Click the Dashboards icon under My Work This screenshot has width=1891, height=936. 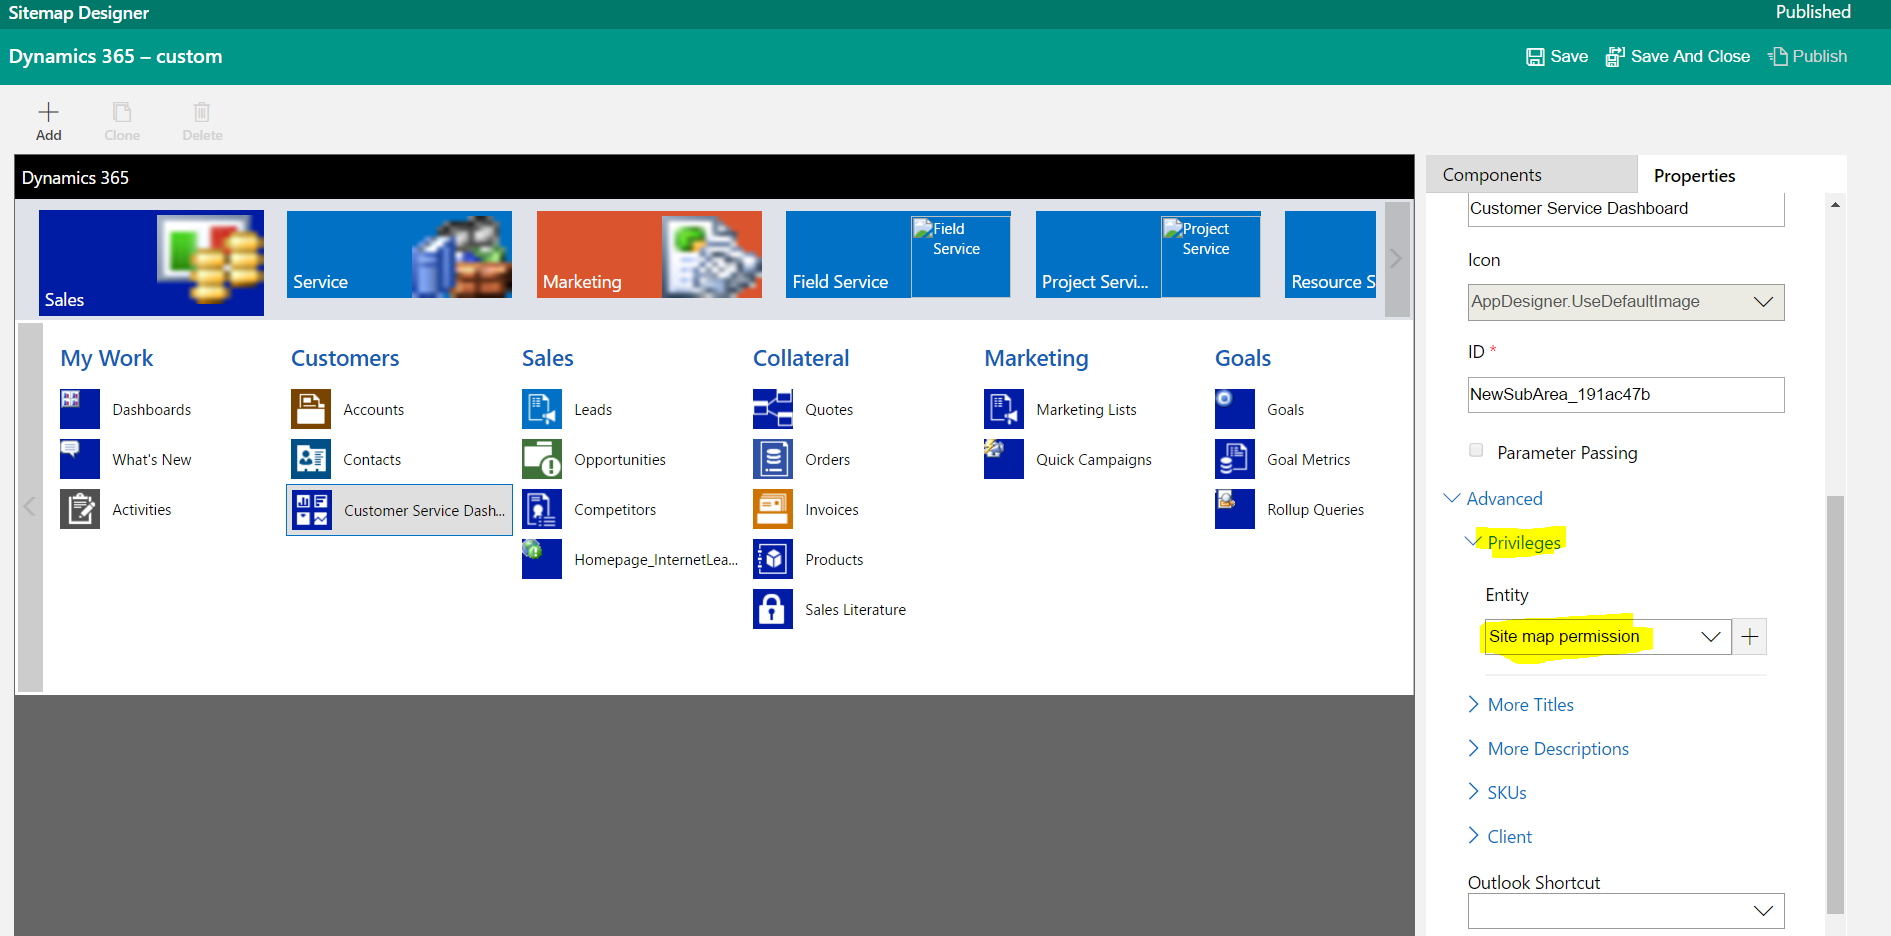(x=79, y=408)
